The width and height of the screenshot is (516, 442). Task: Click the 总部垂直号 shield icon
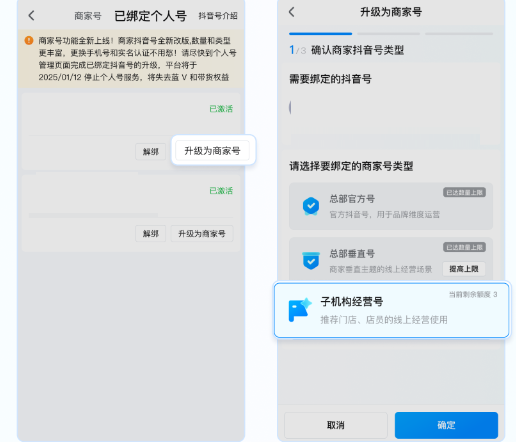tap(311, 261)
